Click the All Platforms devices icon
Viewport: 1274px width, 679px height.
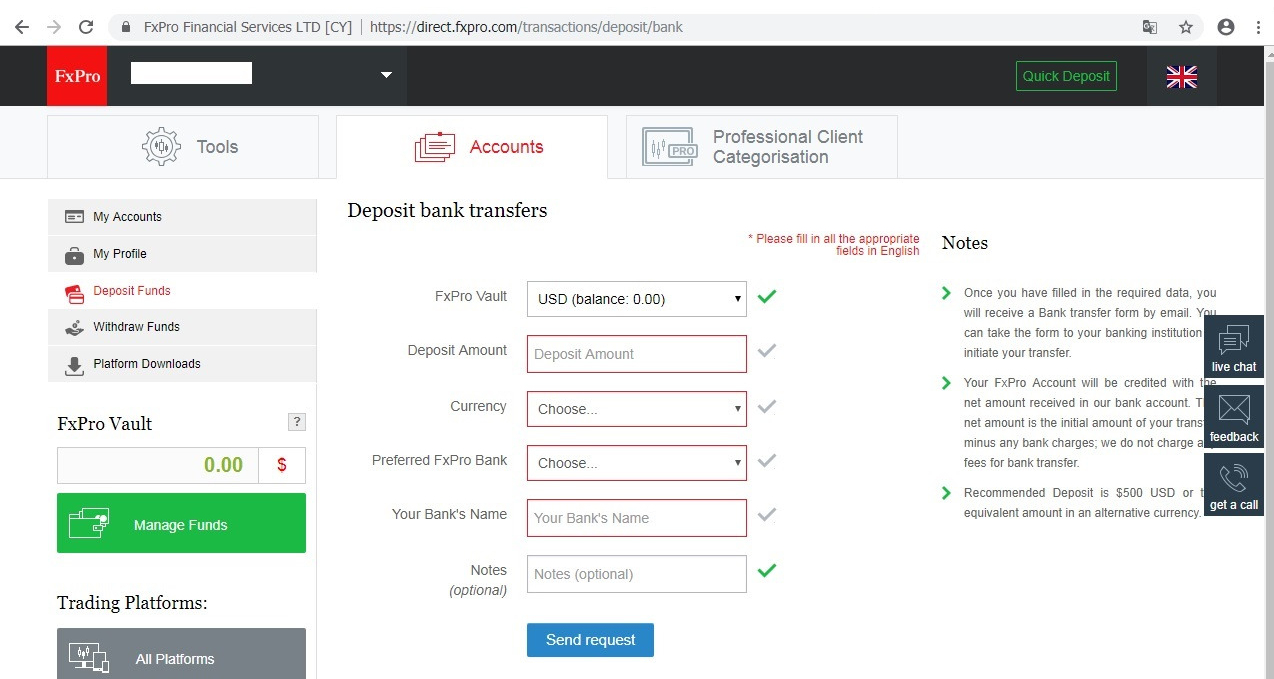89,657
